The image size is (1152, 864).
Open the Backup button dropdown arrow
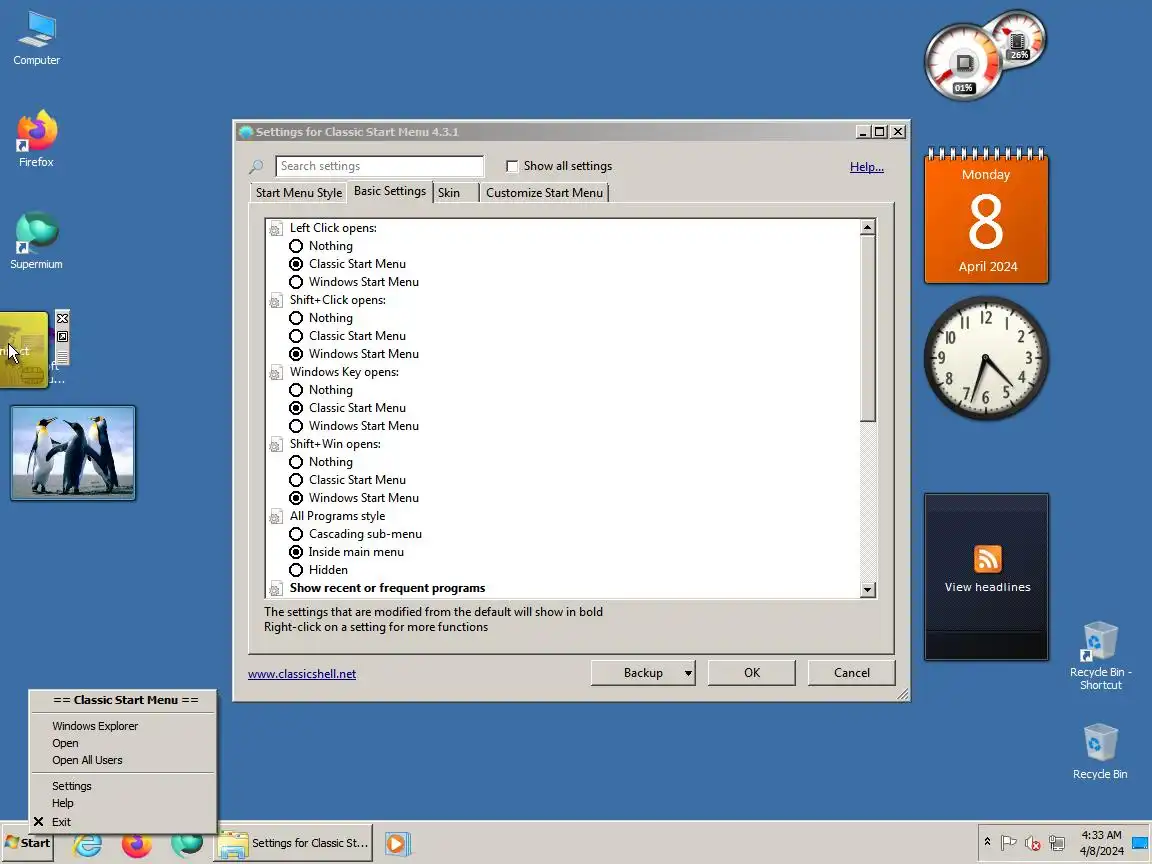point(688,673)
